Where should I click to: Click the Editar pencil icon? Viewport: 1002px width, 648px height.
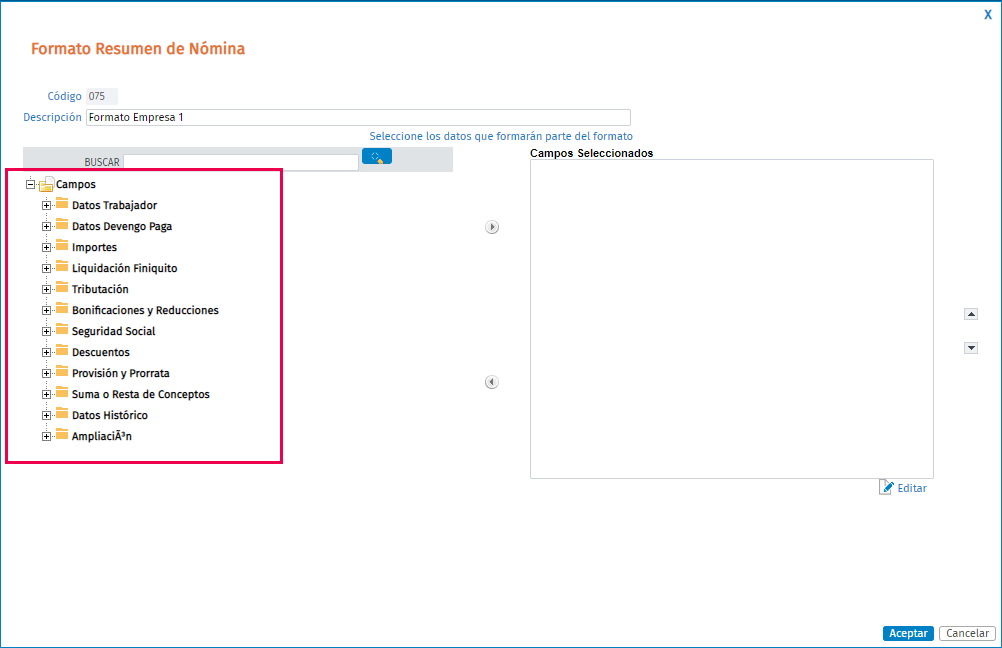886,487
